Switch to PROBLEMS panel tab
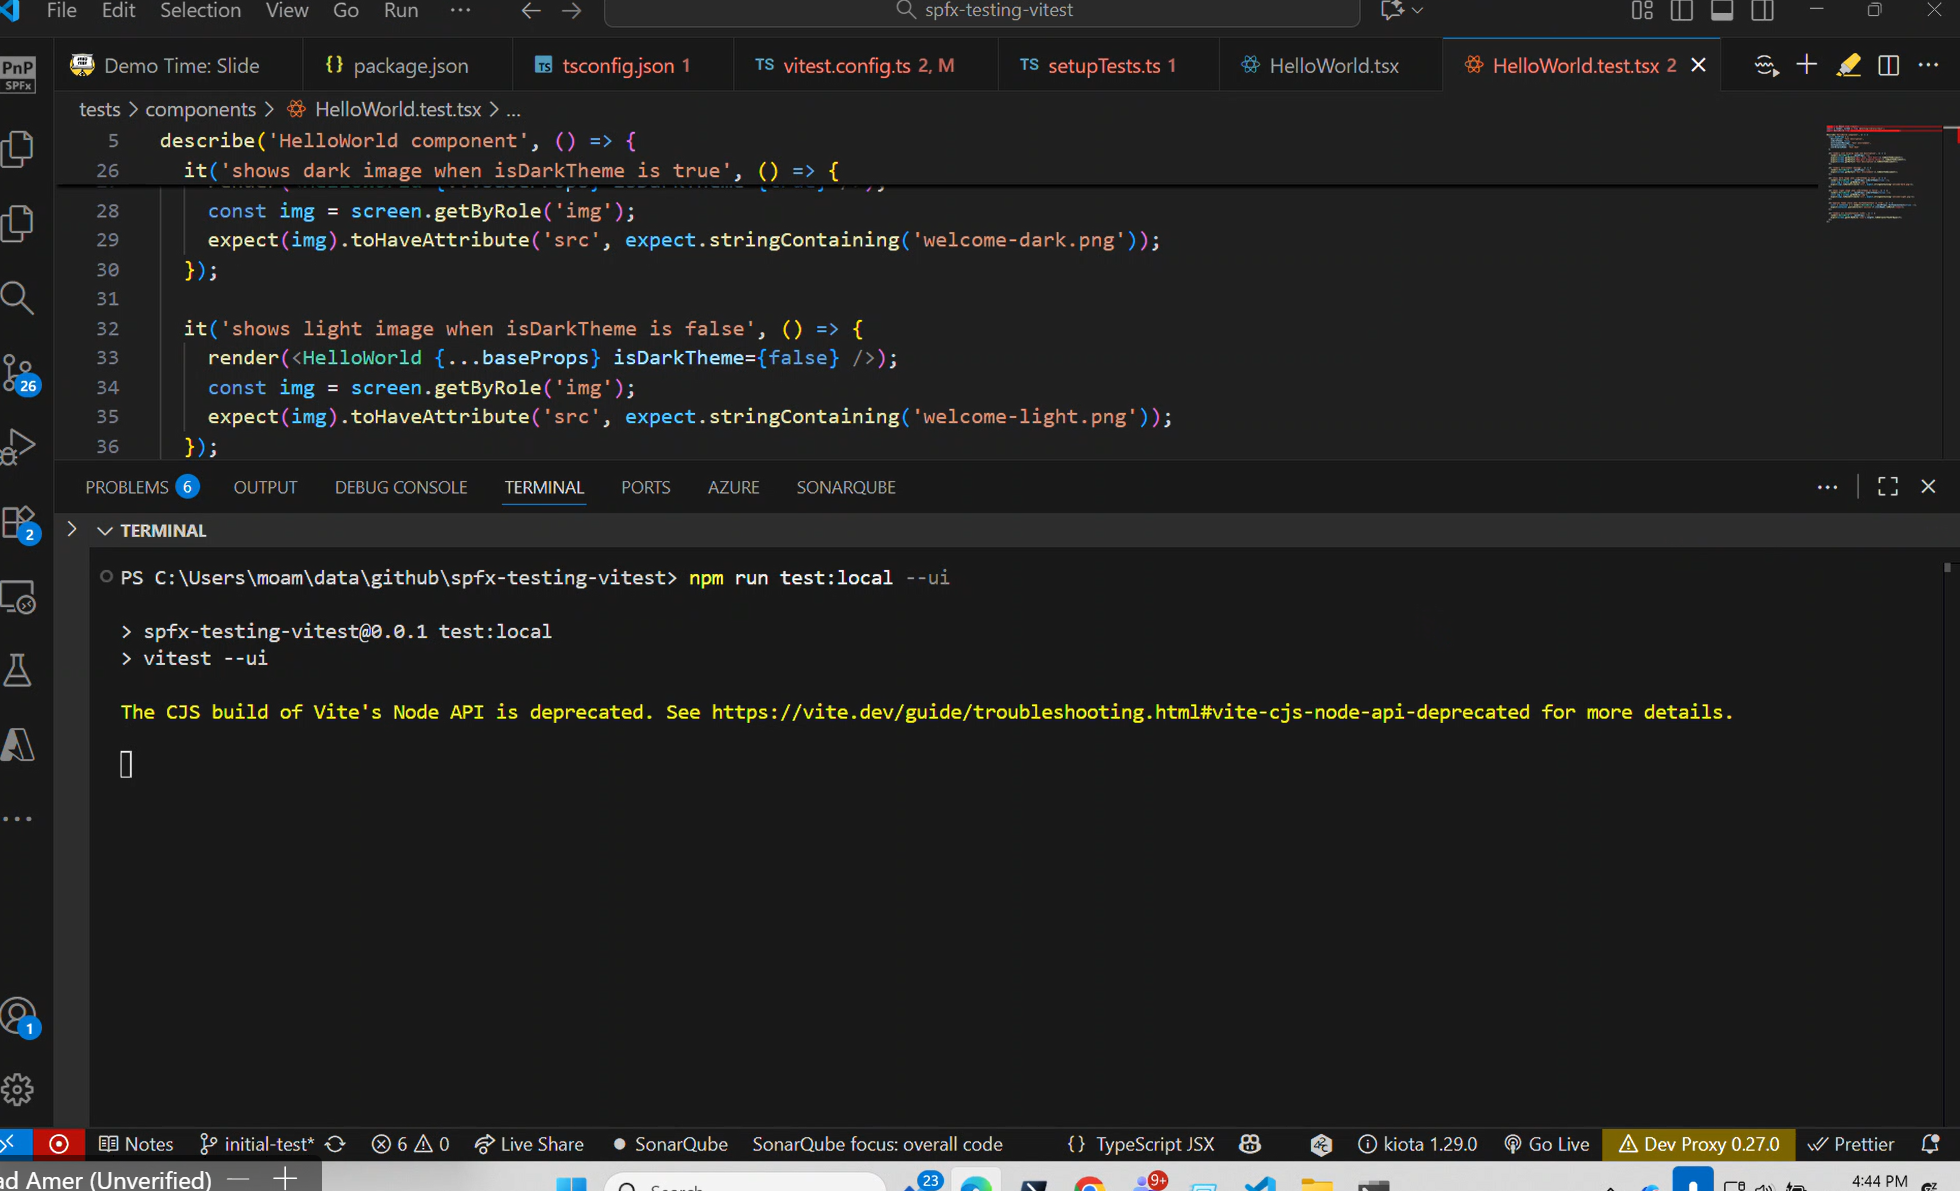 (x=127, y=487)
